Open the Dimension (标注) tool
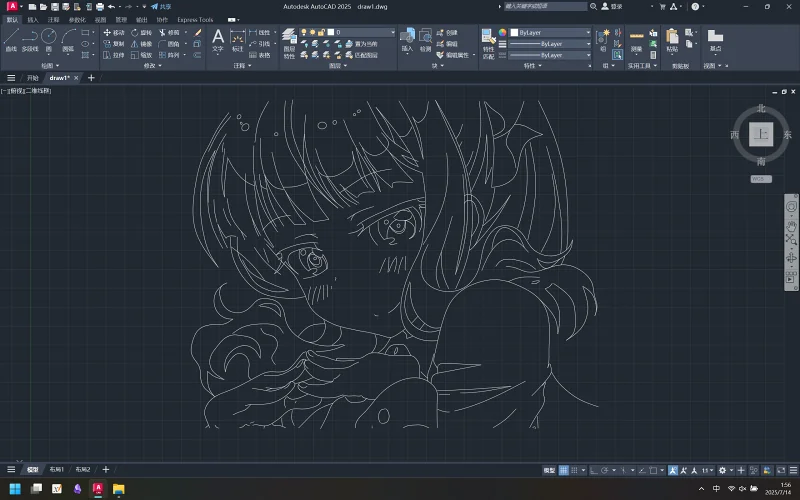800x500 pixels. (x=238, y=40)
